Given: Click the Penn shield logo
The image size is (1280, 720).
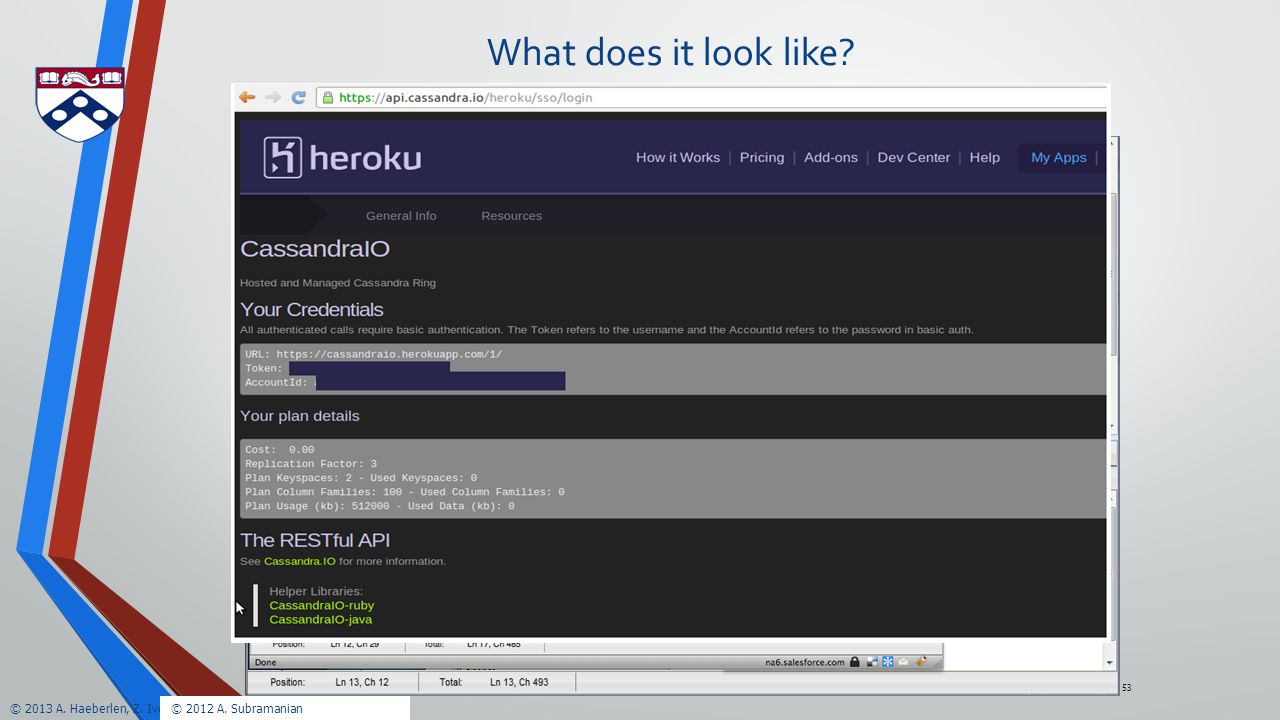Looking at the screenshot, I should coord(80,104).
